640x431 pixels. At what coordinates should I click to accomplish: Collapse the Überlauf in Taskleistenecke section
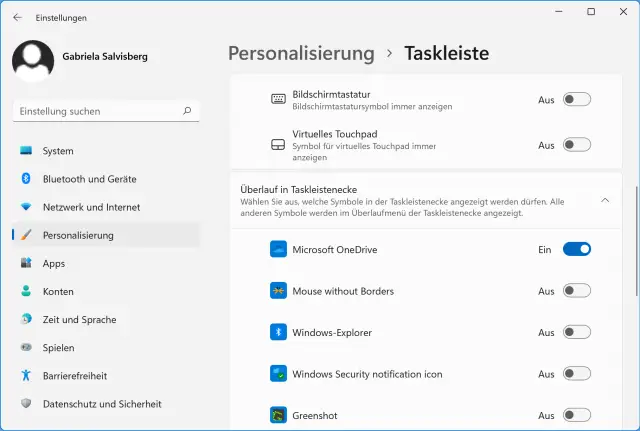tap(605, 200)
